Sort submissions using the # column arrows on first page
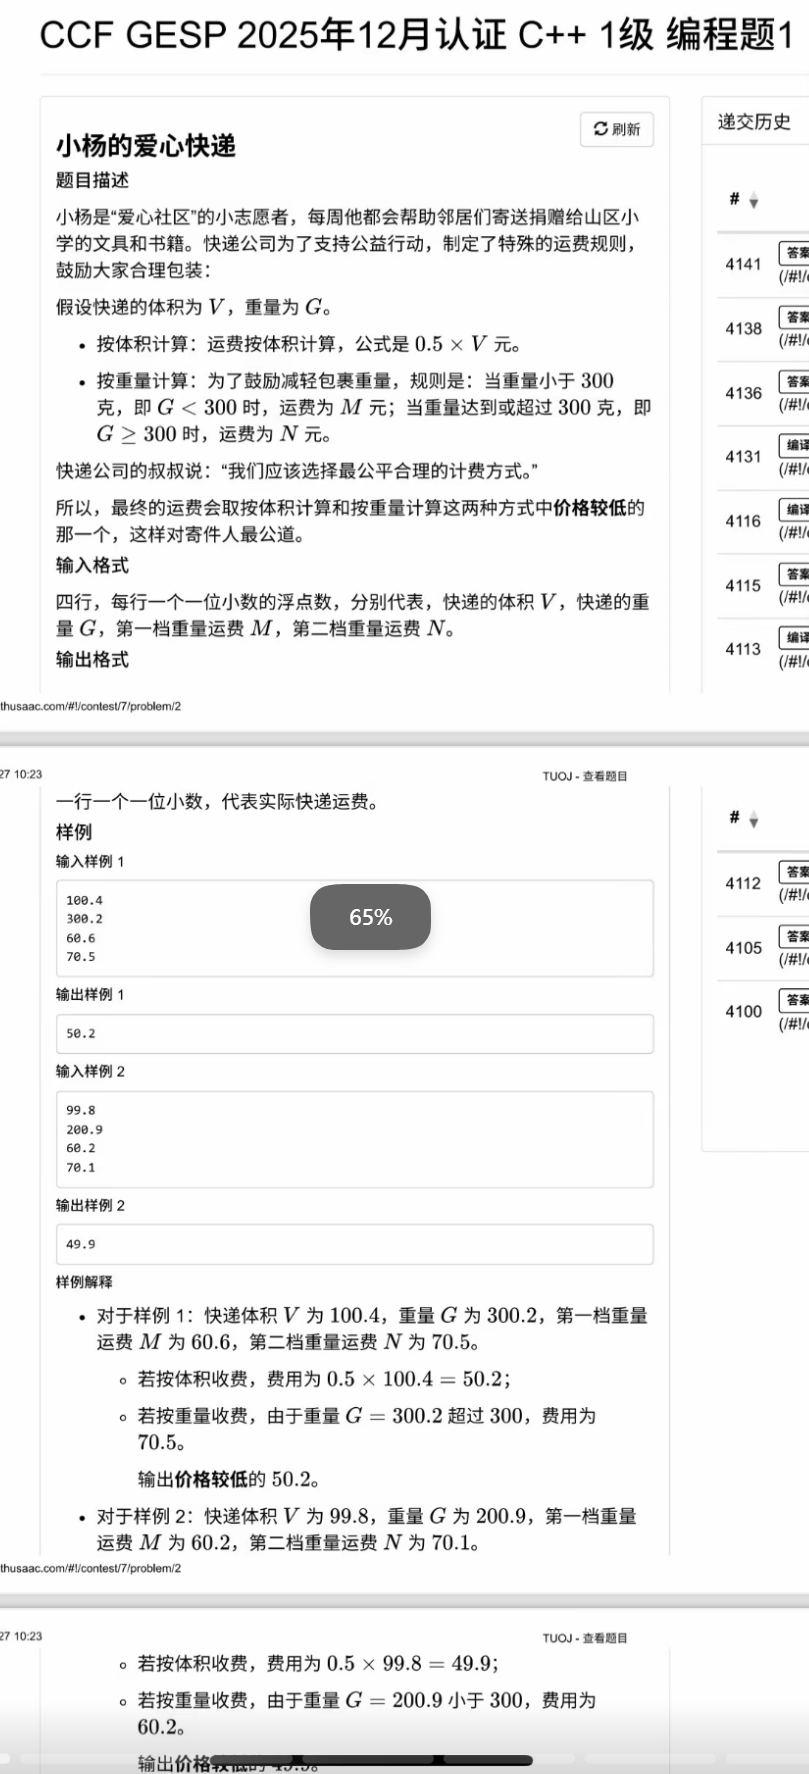Image resolution: width=809 pixels, height=1774 pixels. point(753,201)
